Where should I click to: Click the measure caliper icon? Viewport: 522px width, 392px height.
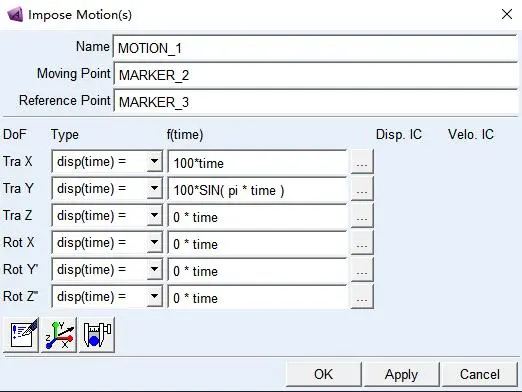[97, 335]
